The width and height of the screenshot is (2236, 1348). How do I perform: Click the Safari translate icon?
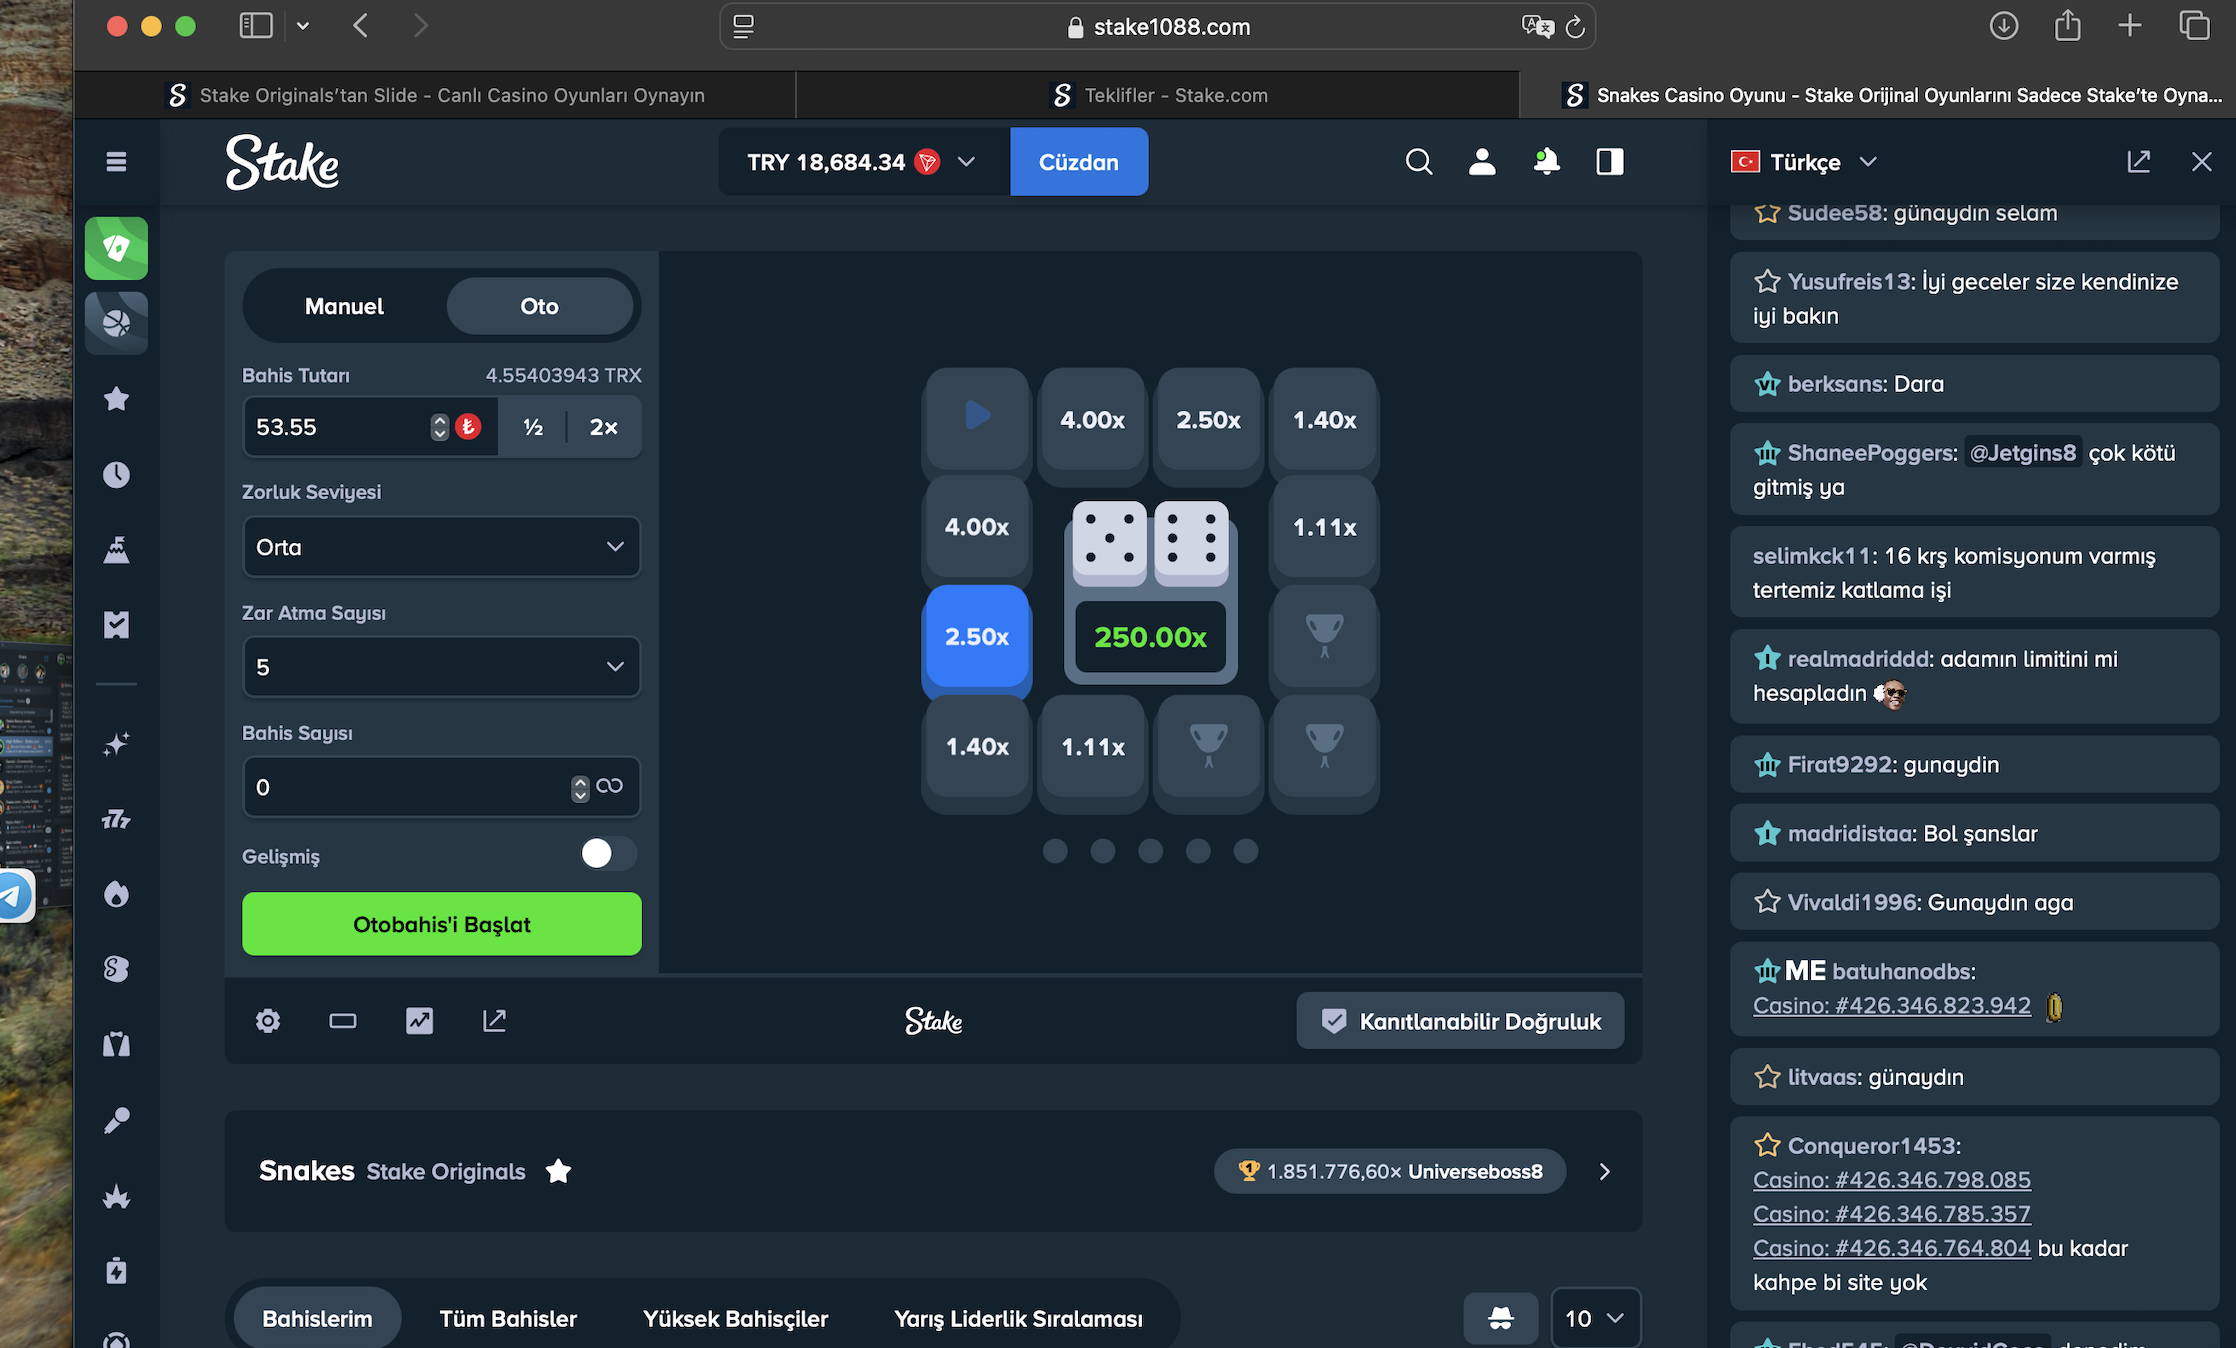(x=1537, y=27)
